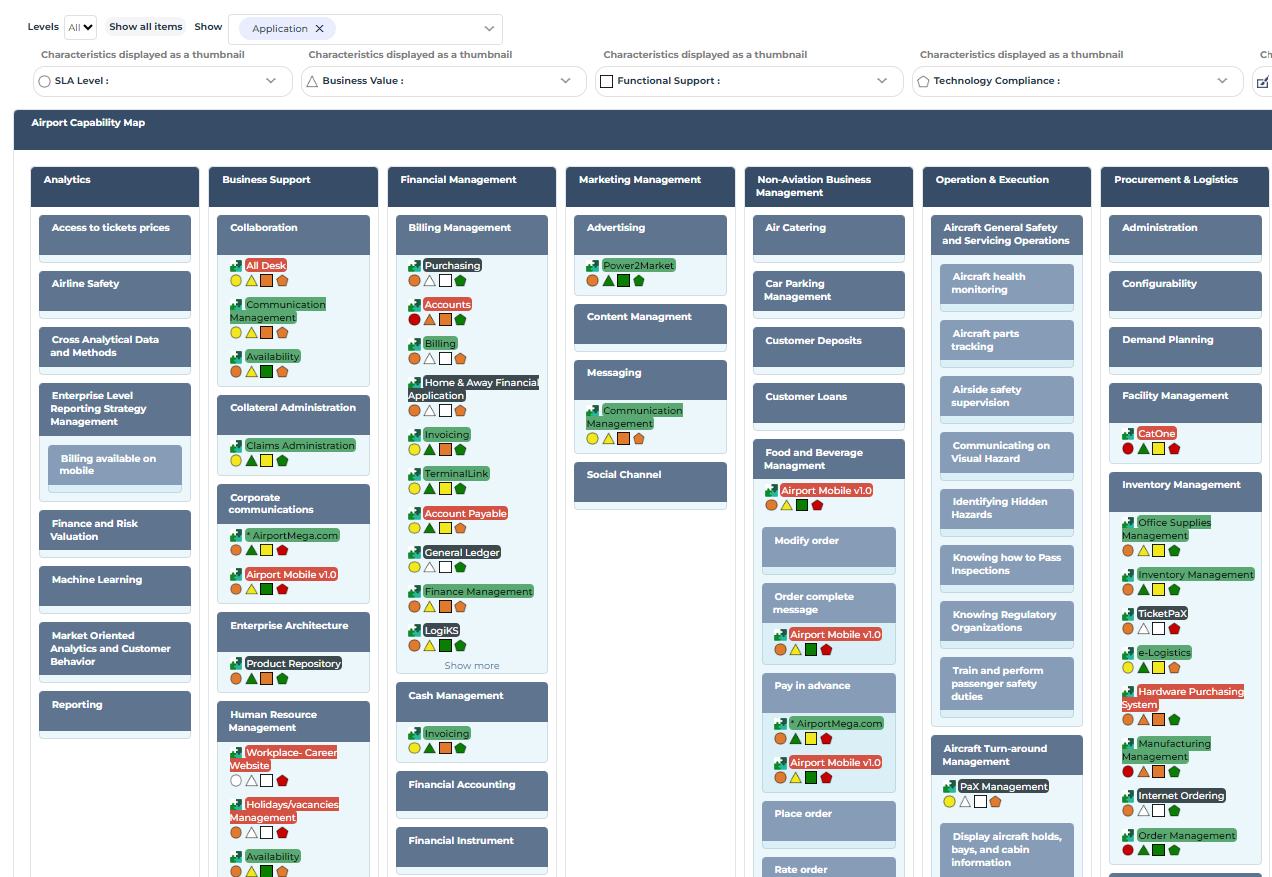1272x877 pixels.
Task: Open the Levels dropdown
Action: (78, 26)
